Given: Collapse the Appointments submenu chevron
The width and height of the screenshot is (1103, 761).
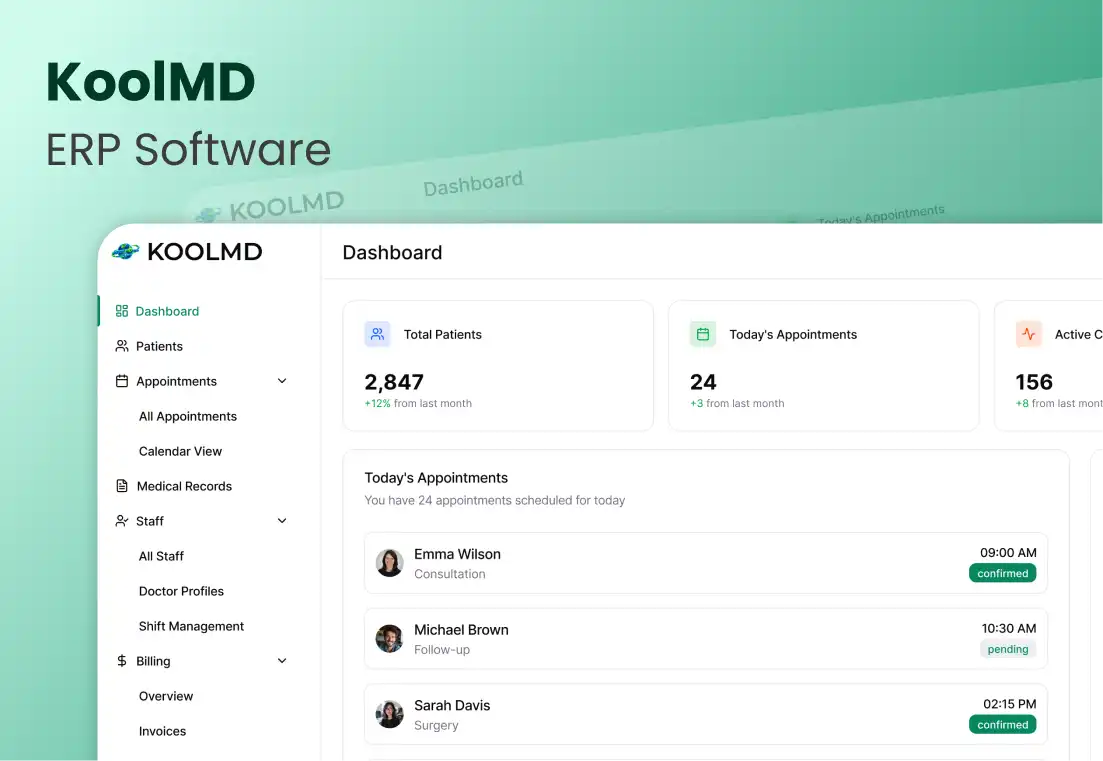Looking at the screenshot, I should (282, 381).
